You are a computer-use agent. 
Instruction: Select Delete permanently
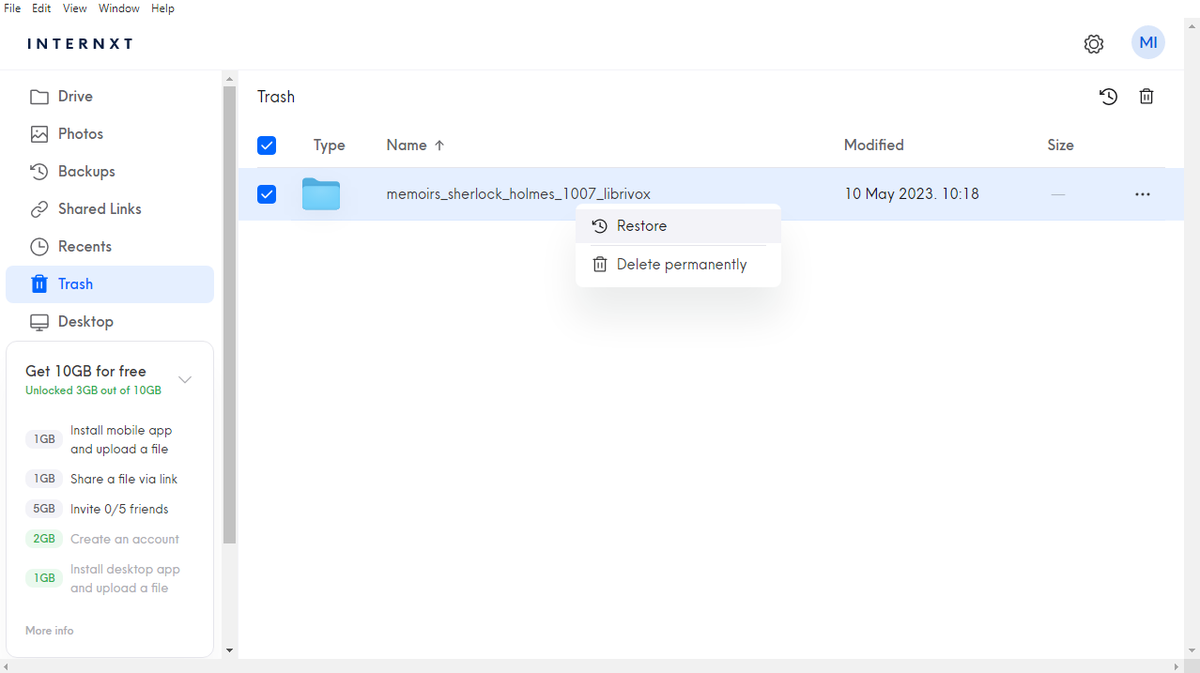coord(682,264)
